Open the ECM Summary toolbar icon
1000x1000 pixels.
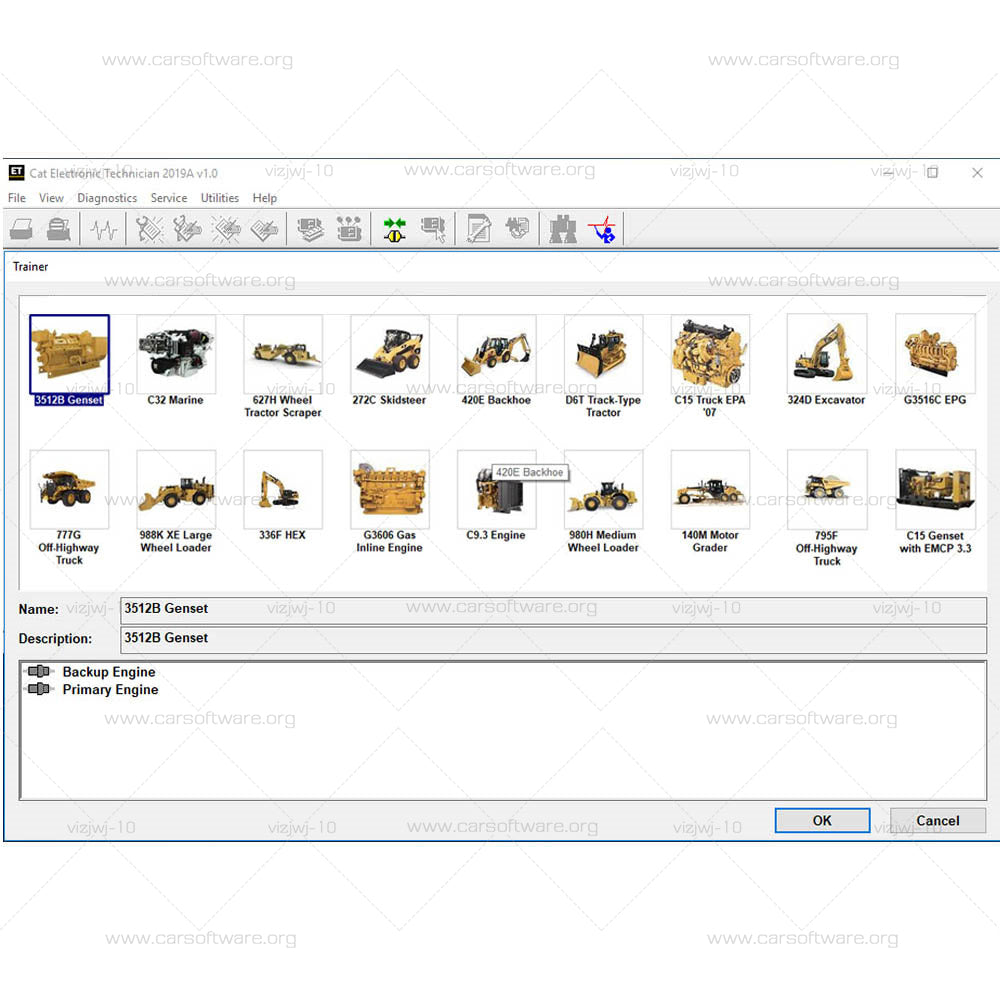click(x=311, y=229)
